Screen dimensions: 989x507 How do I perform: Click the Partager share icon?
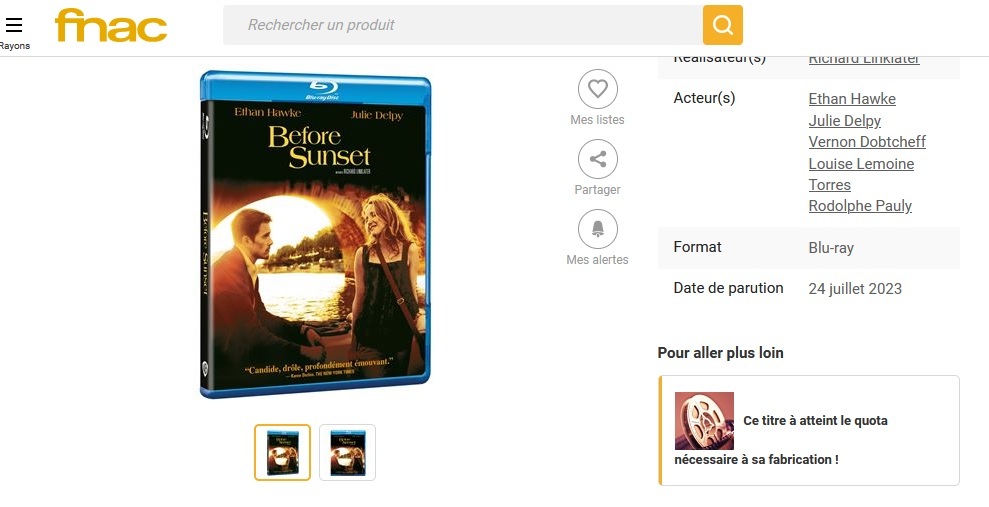tap(597, 159)
